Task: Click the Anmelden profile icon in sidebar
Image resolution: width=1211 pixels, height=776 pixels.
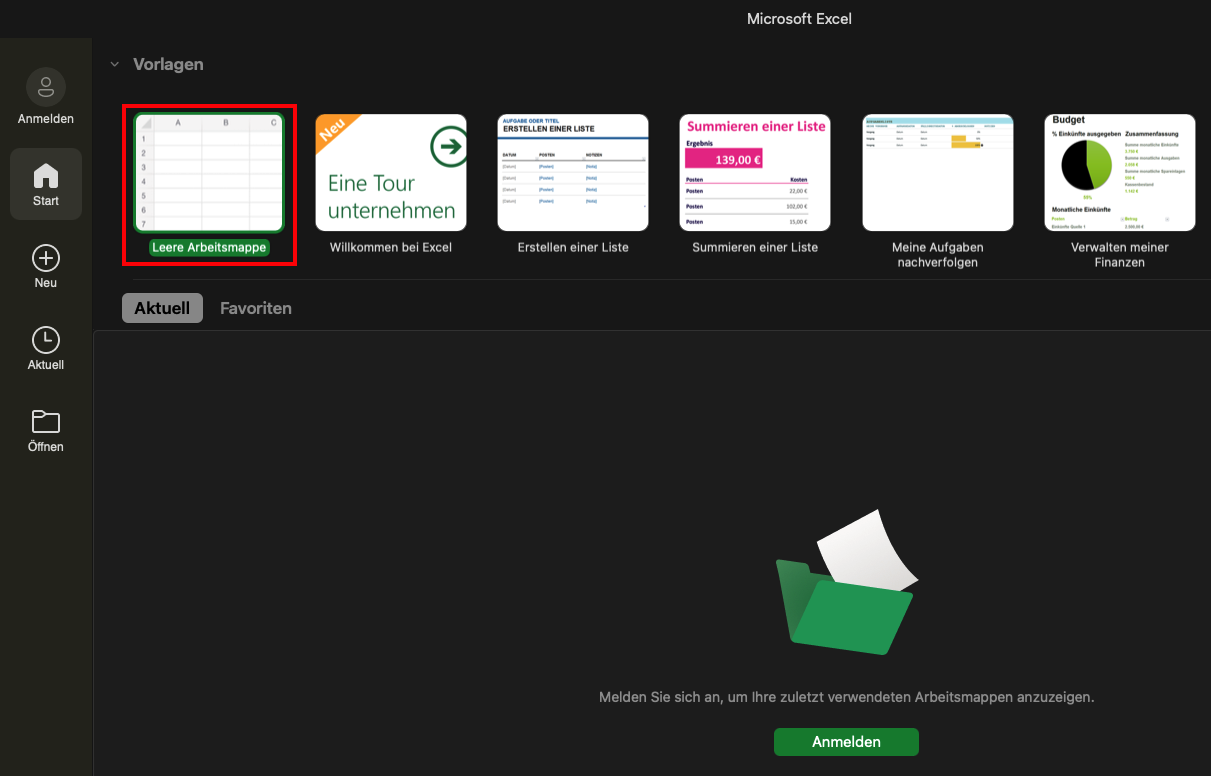Action: coord(46,88)
